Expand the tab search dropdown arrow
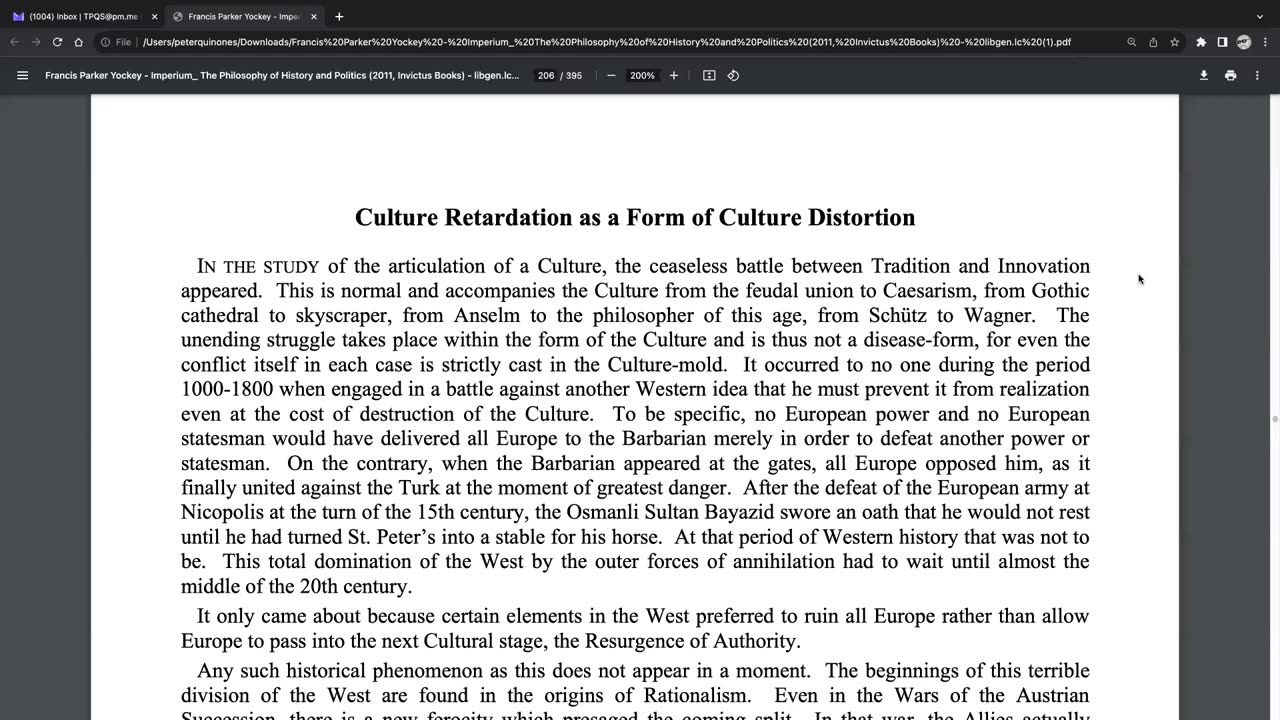This screenshot has height=720, width=1280. tap(1260, 17)
